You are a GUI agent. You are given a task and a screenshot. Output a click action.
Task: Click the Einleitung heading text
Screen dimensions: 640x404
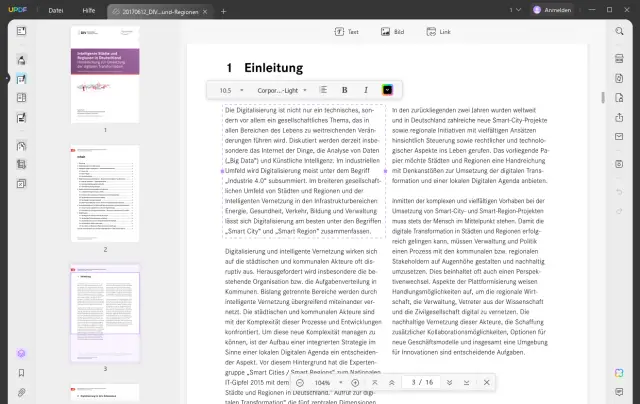tap(273, 68)
